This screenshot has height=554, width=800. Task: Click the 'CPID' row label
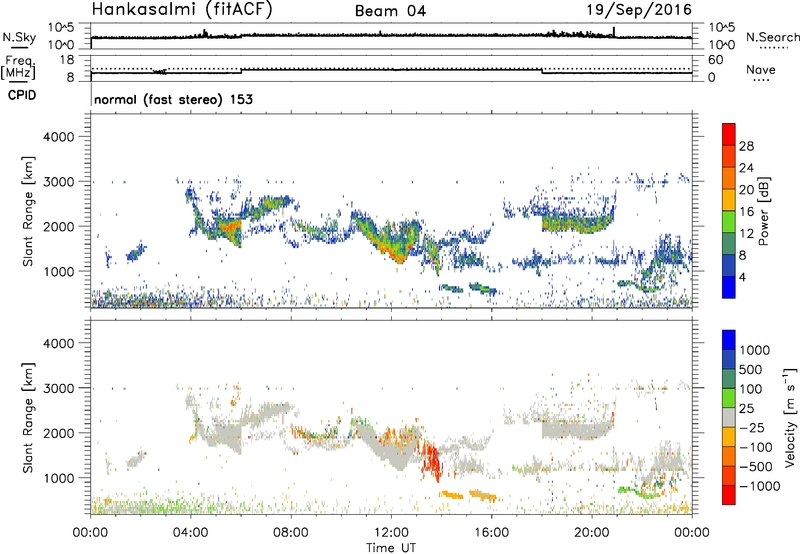[22, 95]
